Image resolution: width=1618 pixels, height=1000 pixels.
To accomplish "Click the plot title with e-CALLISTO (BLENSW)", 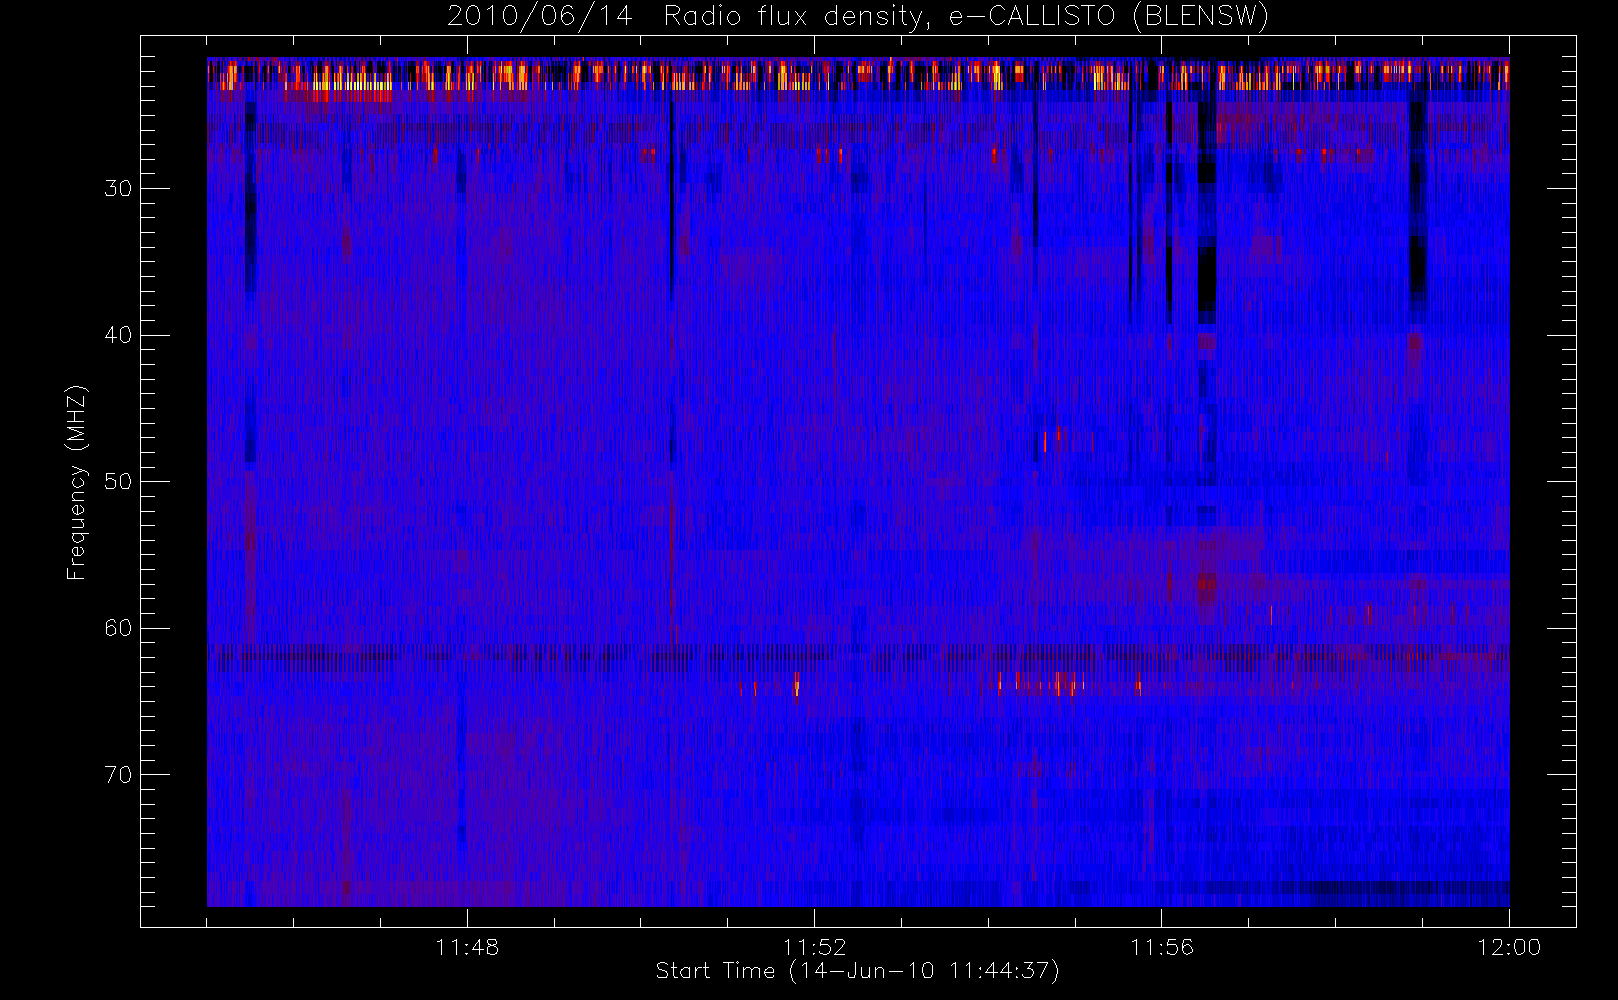I will [x=858, y=17].
